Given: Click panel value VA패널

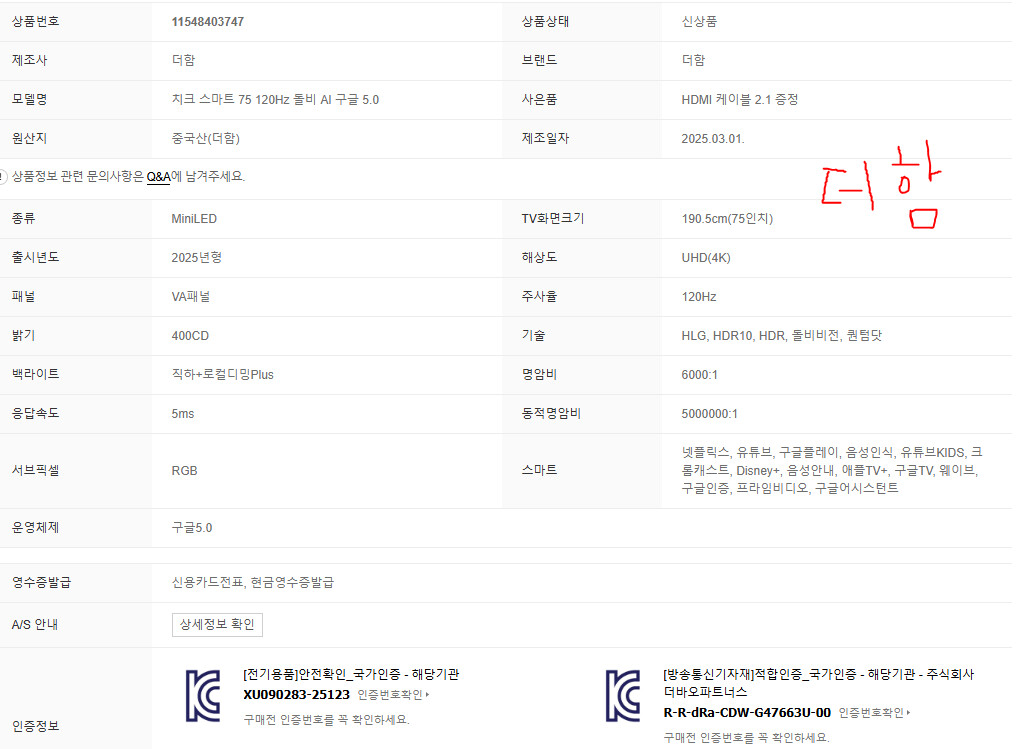Looking at the screenshot, I should (x=191, y=297).
